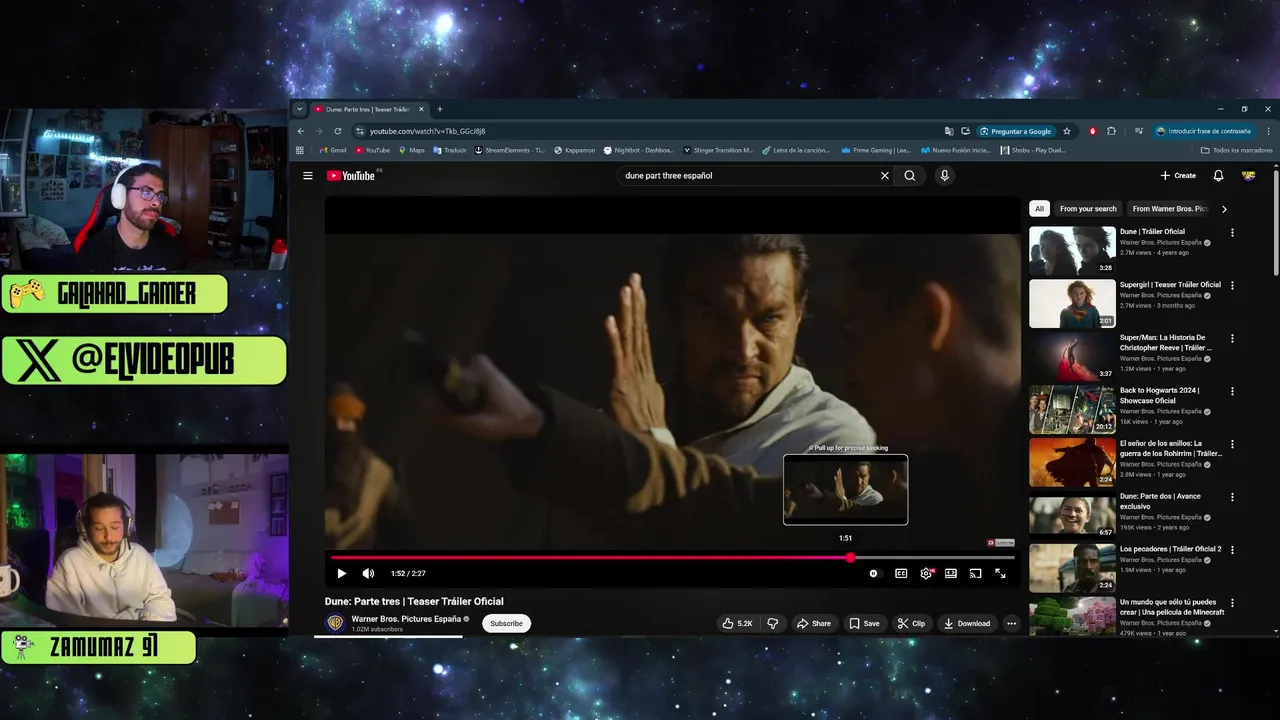The image size is (1280, 720).
Task: Switch to theater mode
Action: (x=951, y=574)
